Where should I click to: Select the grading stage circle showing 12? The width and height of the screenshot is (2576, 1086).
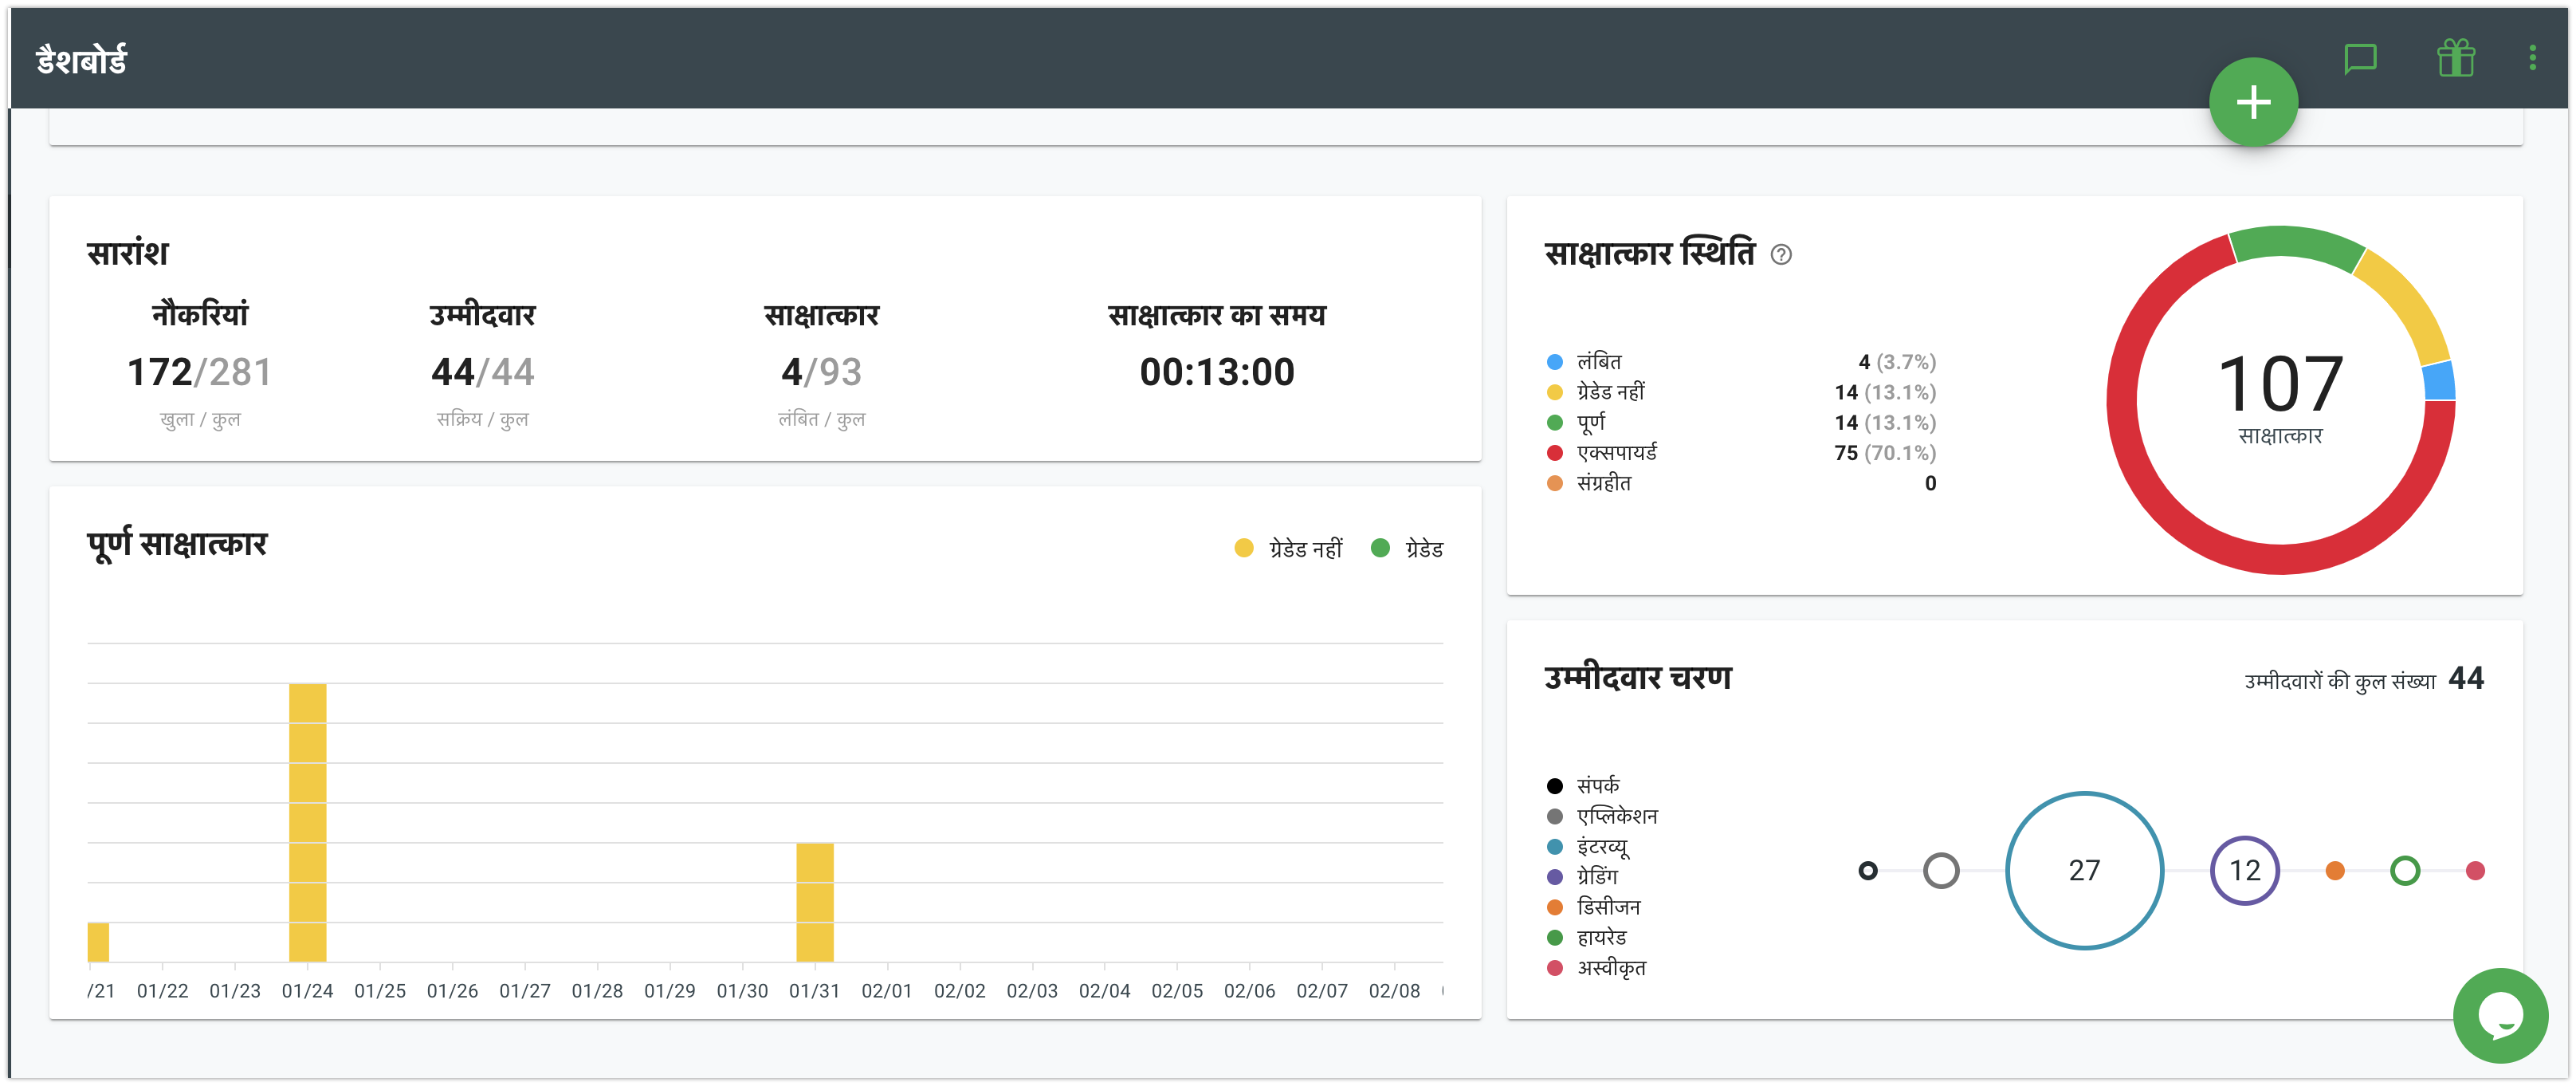click(x=2244, y=871)
